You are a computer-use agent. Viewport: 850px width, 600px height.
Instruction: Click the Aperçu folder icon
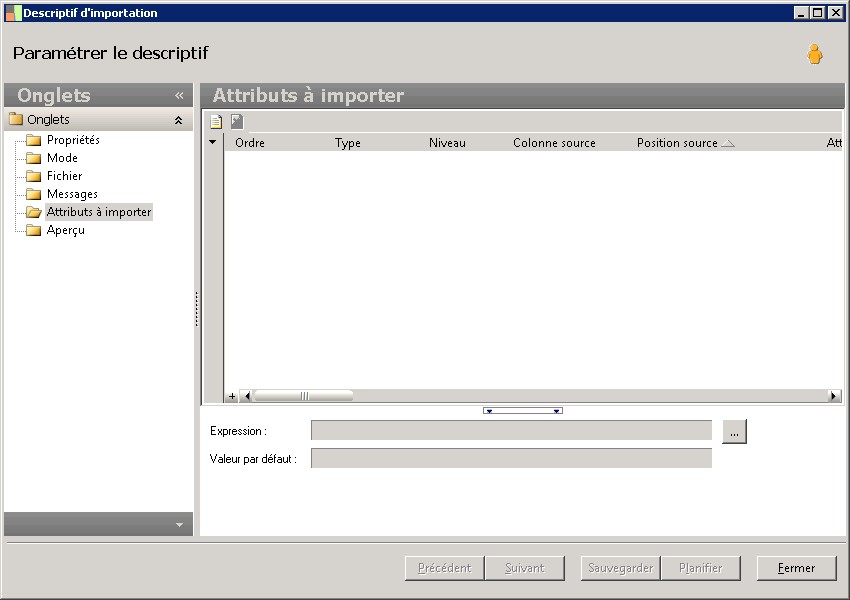click(x=34, y=230)
